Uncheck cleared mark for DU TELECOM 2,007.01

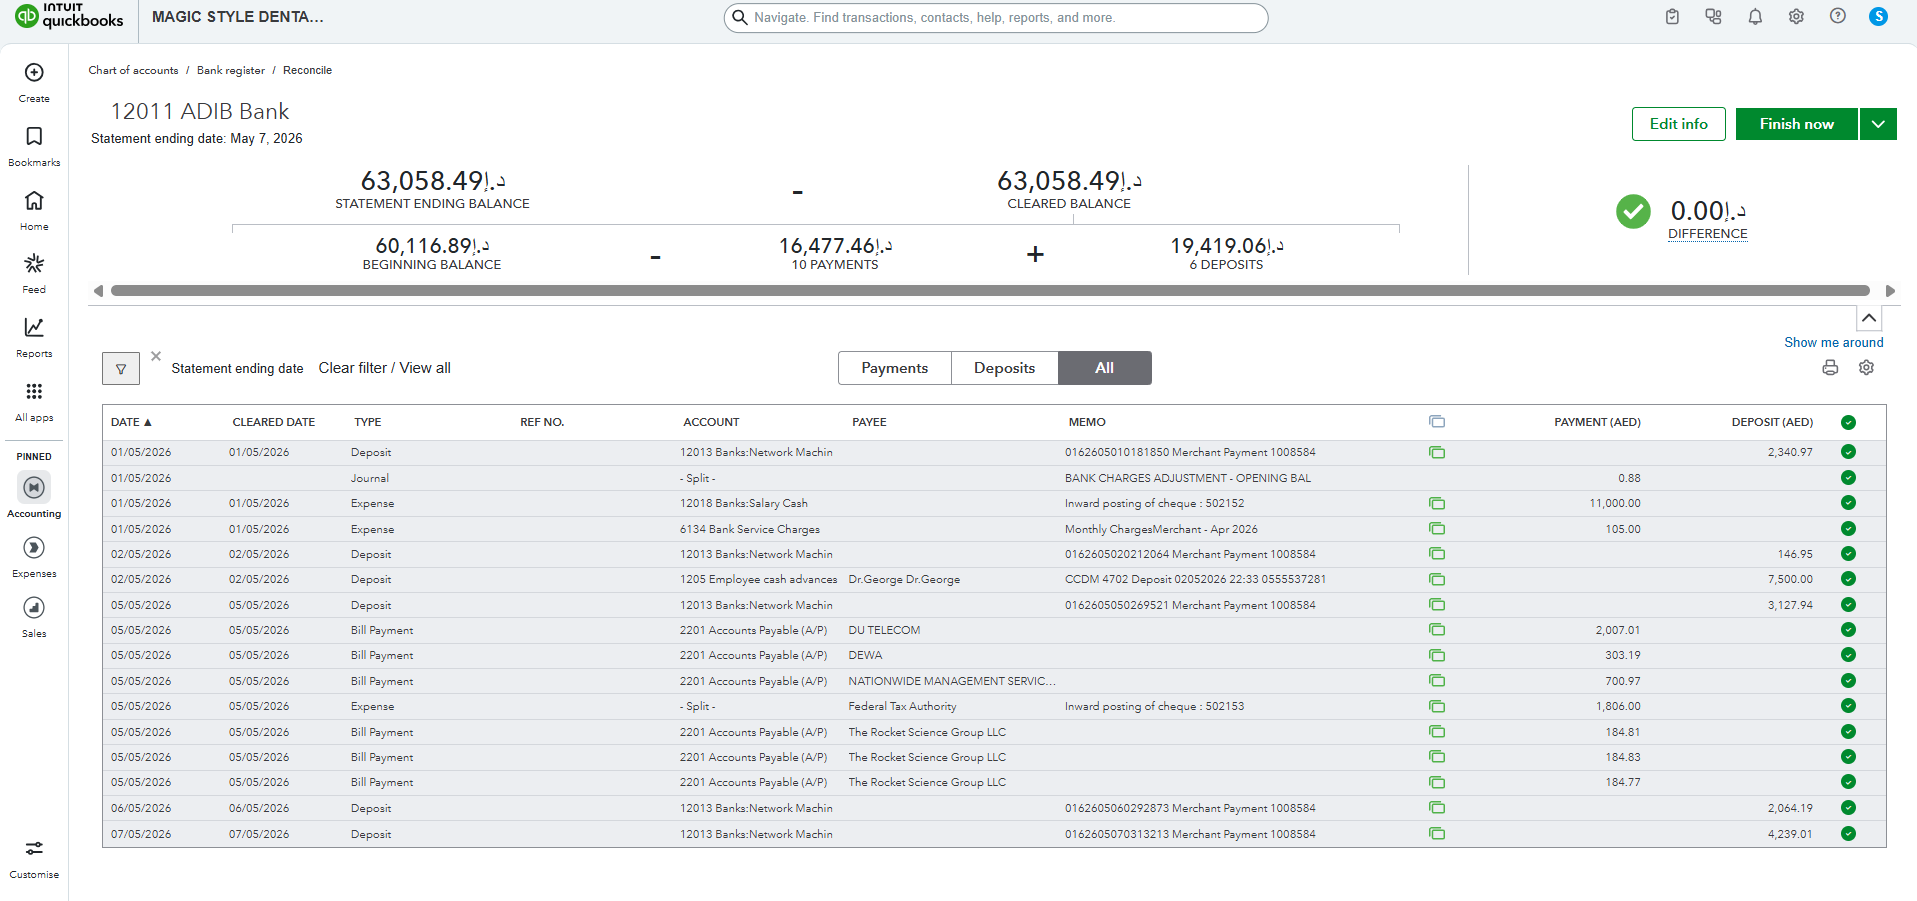coord(1848,630)
